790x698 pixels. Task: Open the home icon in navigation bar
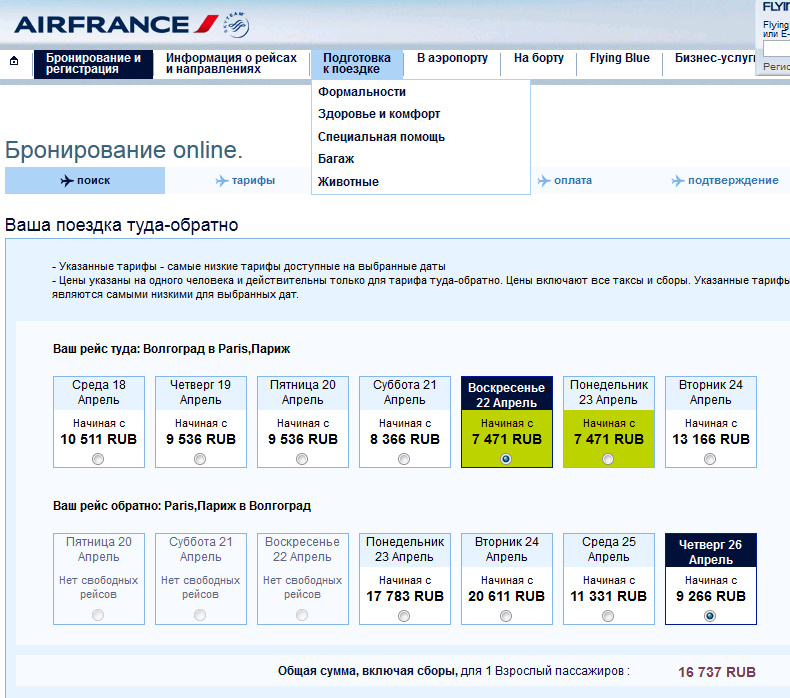(x=14, y=61)
